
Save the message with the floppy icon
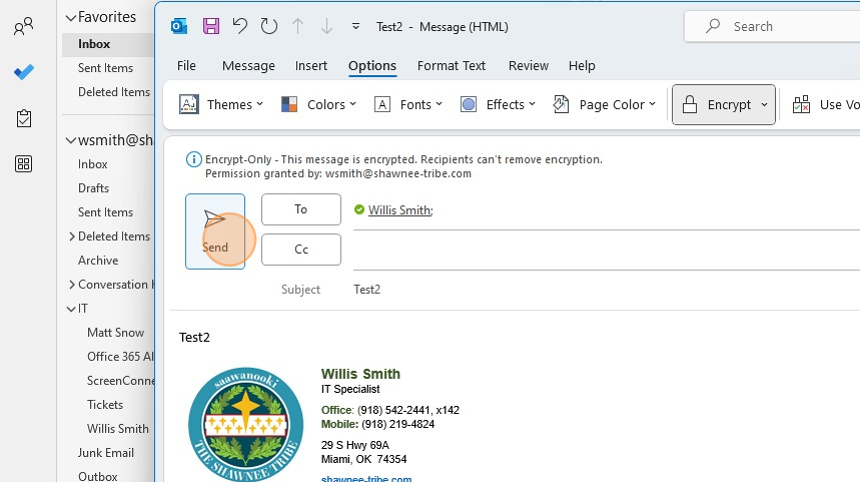coord(211,26)
